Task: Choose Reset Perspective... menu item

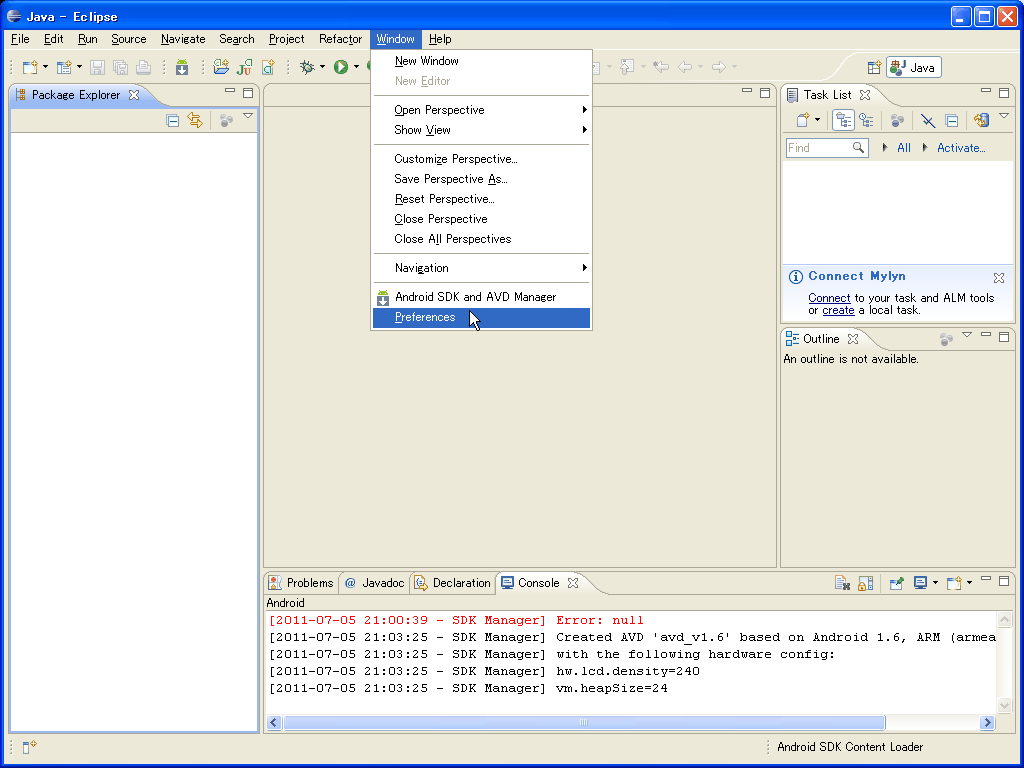Action: [481, 199]
